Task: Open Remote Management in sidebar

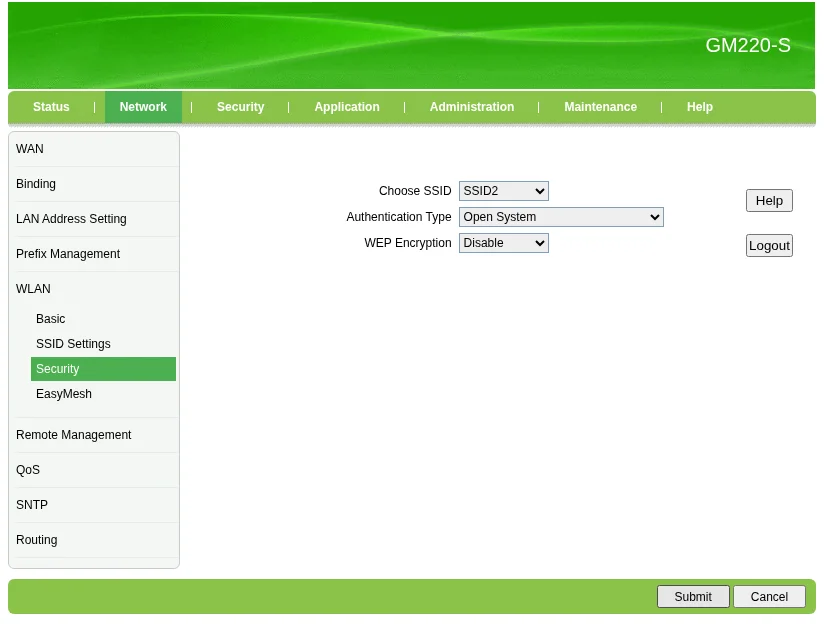Action: [74, 435]
